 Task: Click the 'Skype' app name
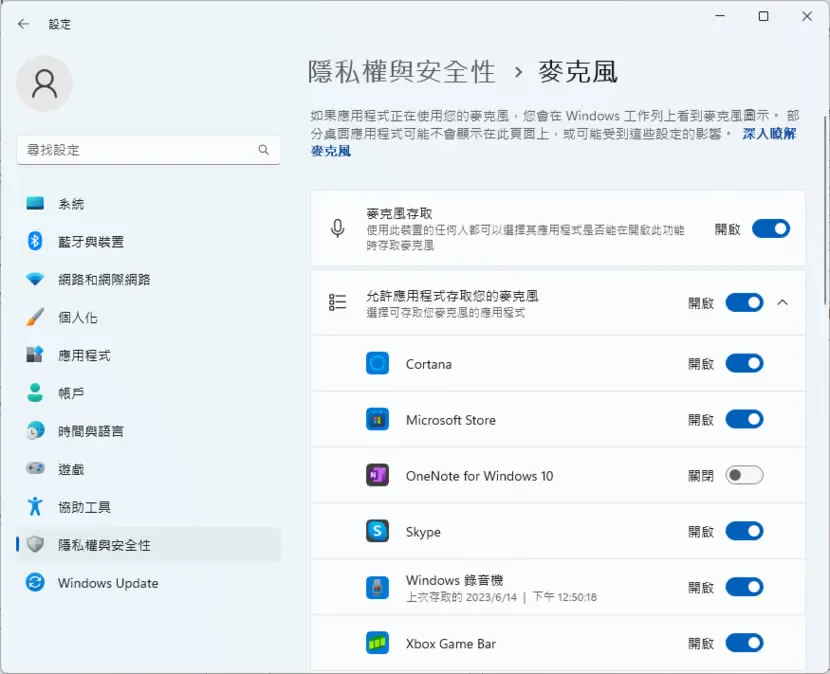pos(423,532)
